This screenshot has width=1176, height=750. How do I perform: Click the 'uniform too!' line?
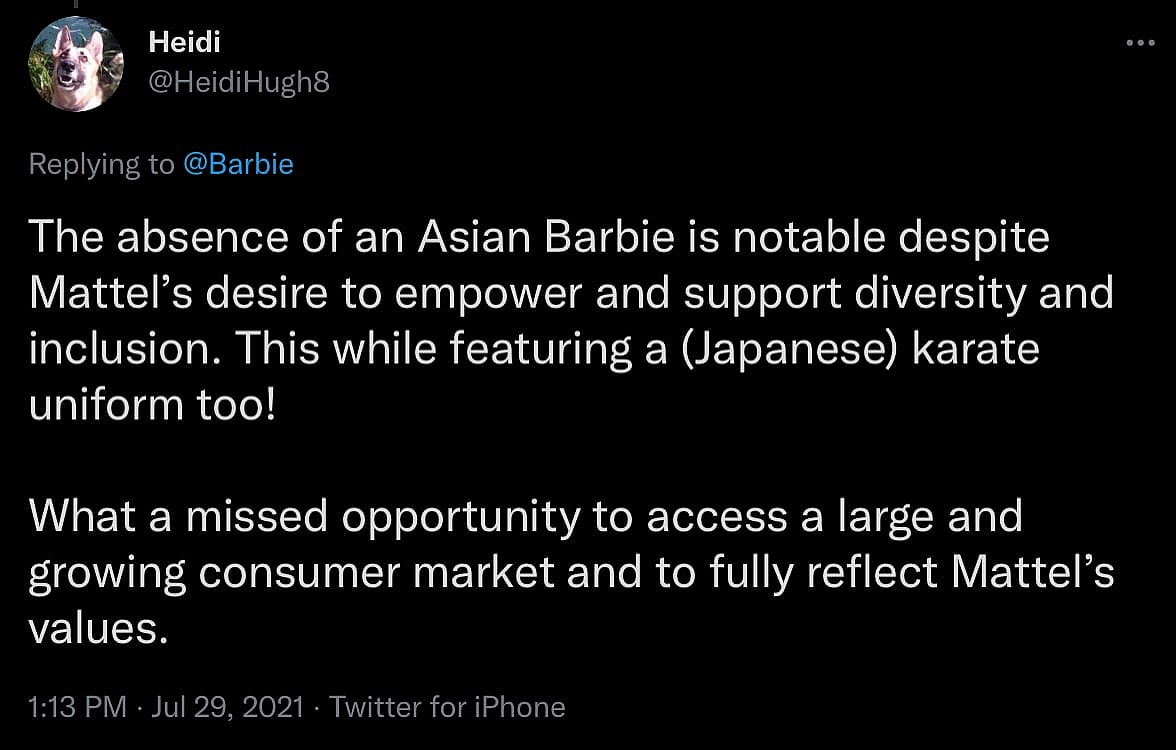tap(152, 405)
